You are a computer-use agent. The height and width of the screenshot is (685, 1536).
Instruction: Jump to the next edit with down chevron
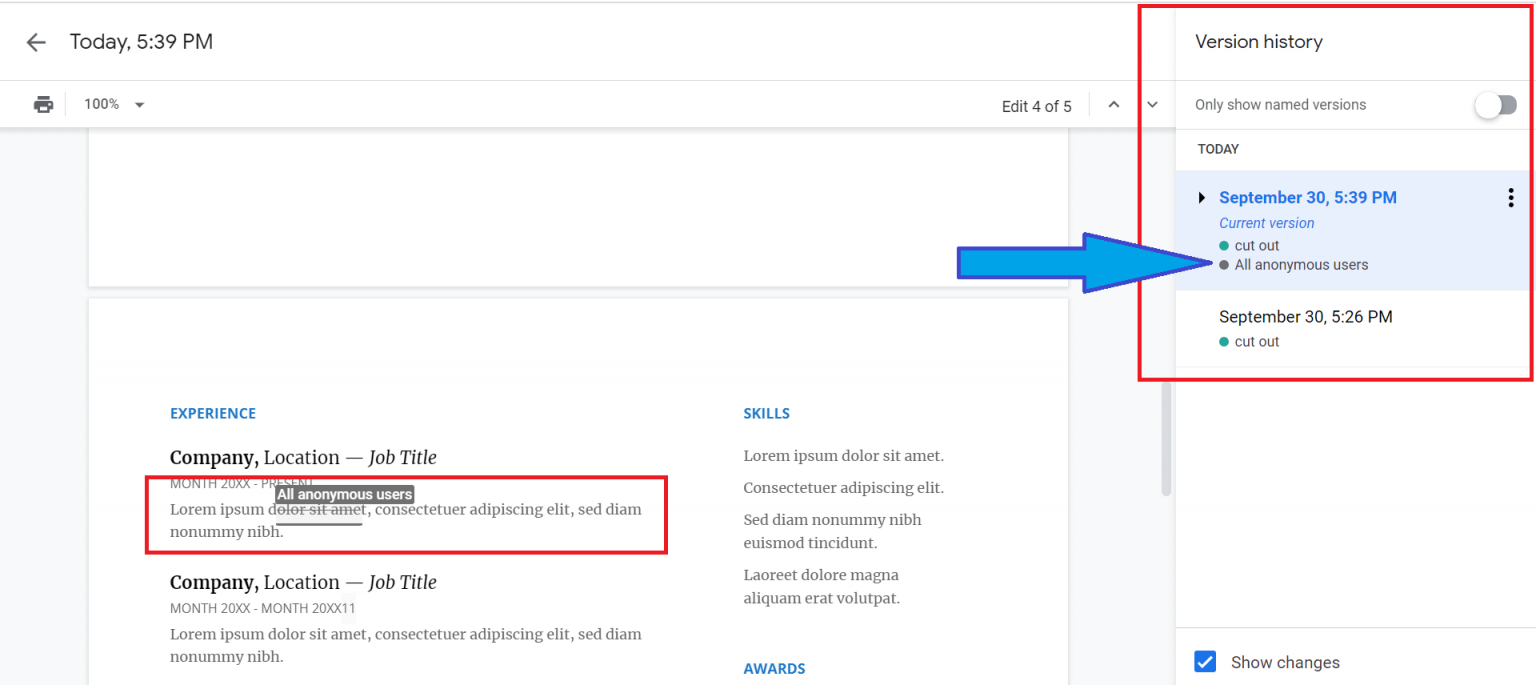pyautogui.click(x=1152, y=105)
